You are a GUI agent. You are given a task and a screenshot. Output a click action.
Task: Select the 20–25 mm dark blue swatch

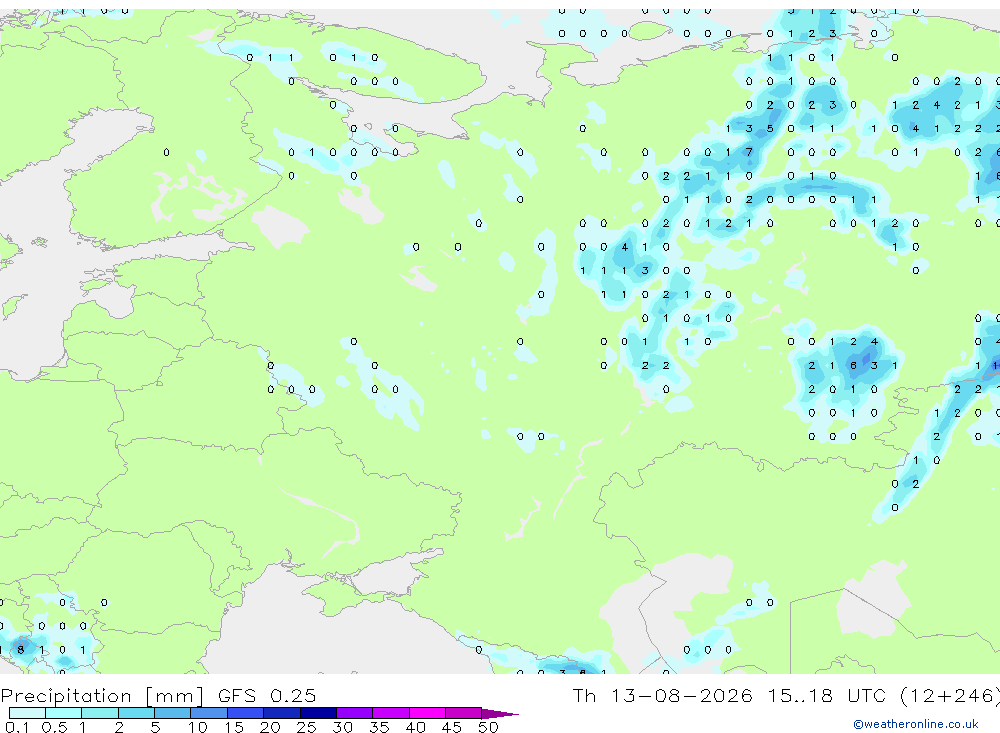pyautogui.click(x=281, y=713)
